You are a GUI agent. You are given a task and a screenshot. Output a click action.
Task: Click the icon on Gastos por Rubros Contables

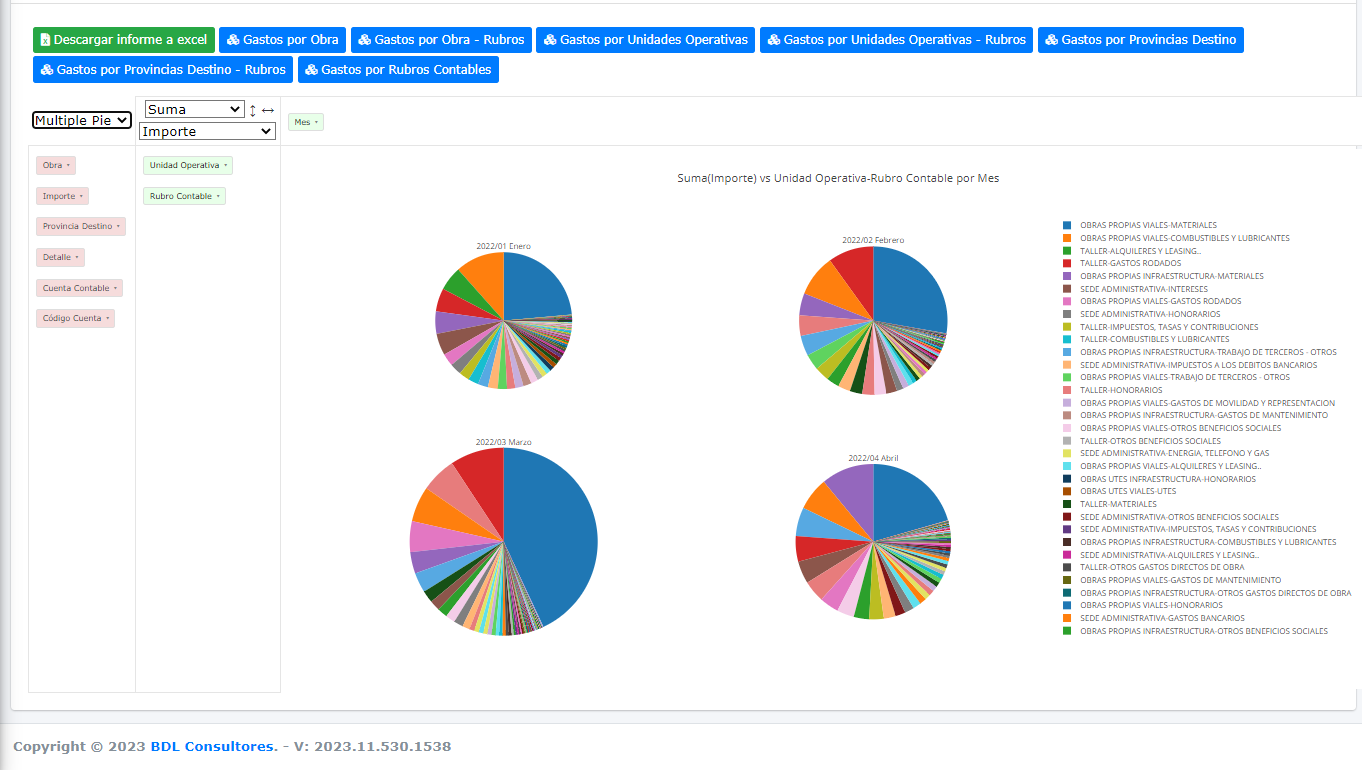click(311, 70)
